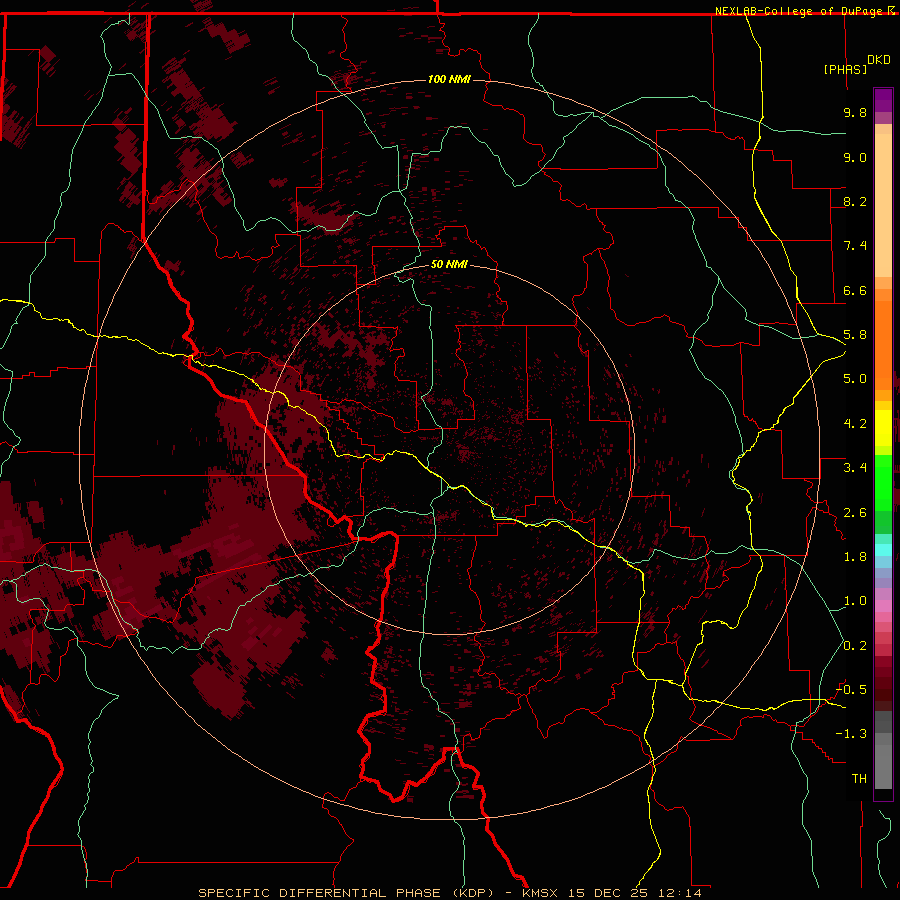Click the Specific Differential Phase (KDP) title
The height and width of the screenshot is (900, 900).
coord(346,893)
